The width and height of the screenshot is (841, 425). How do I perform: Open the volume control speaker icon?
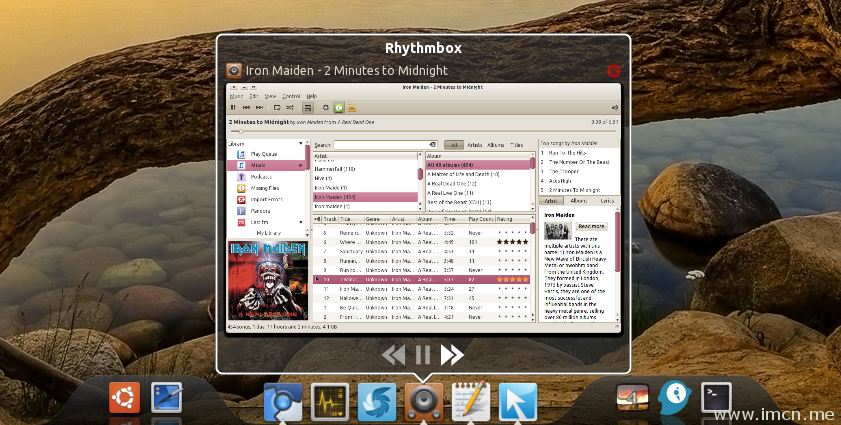(x=615, y=108)
